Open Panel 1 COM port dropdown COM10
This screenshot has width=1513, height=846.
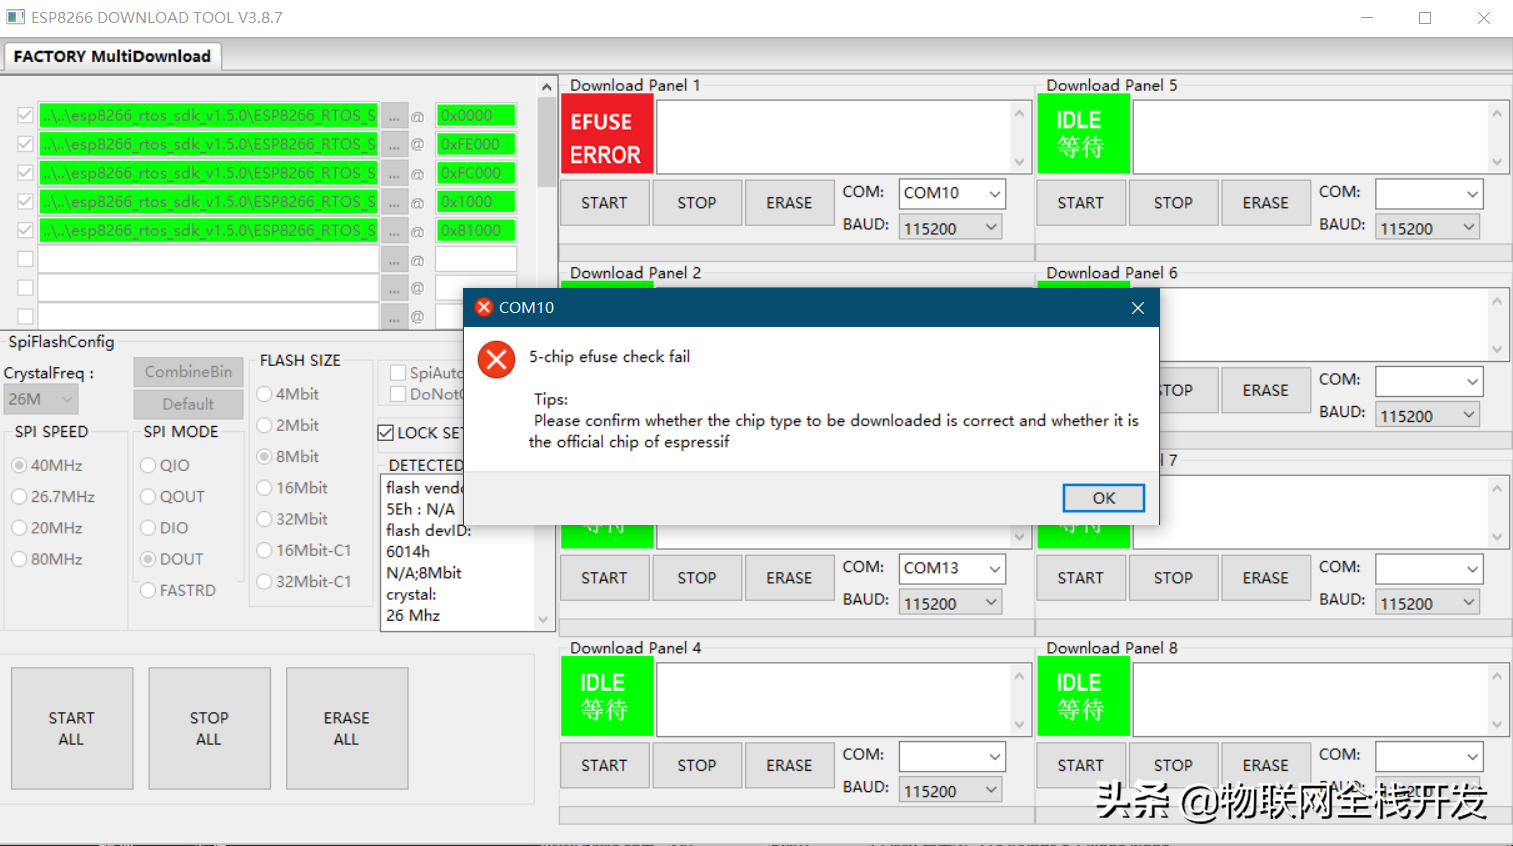[x=951, y=193]
